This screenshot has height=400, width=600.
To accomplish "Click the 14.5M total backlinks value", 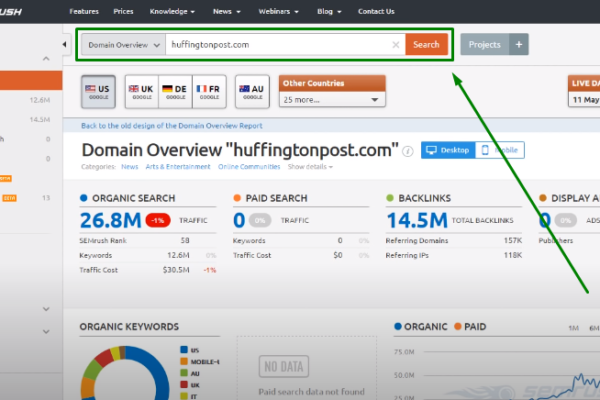I will coord(417,220).
